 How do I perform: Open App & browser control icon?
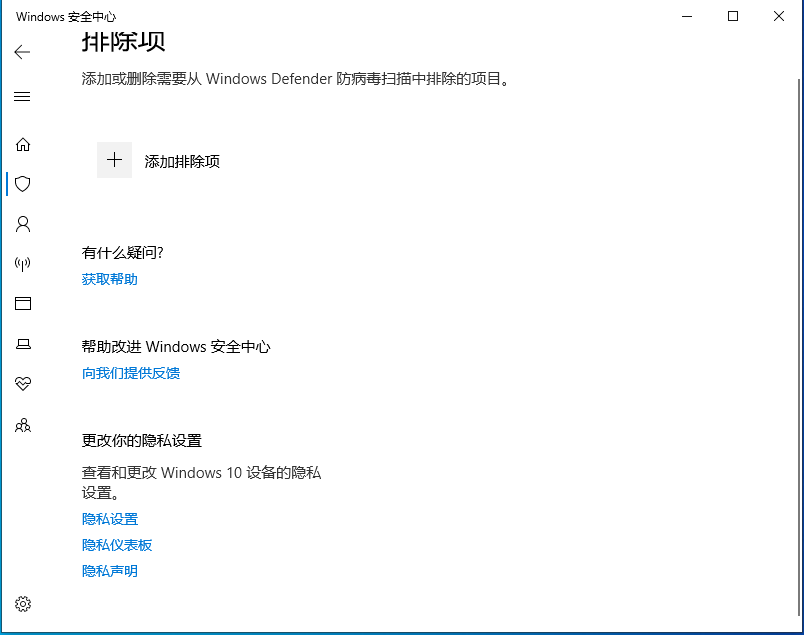(23, 304)
